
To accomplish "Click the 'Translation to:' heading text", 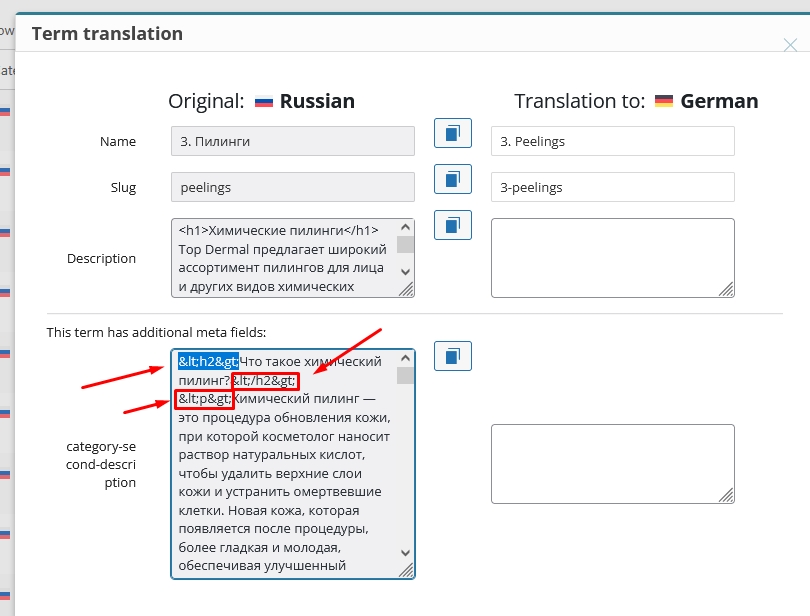I will pos(580,101).
